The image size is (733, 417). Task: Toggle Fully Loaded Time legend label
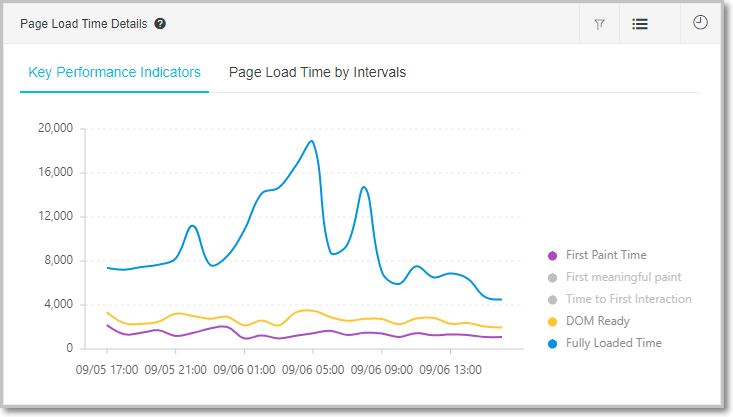pos(613,343)
